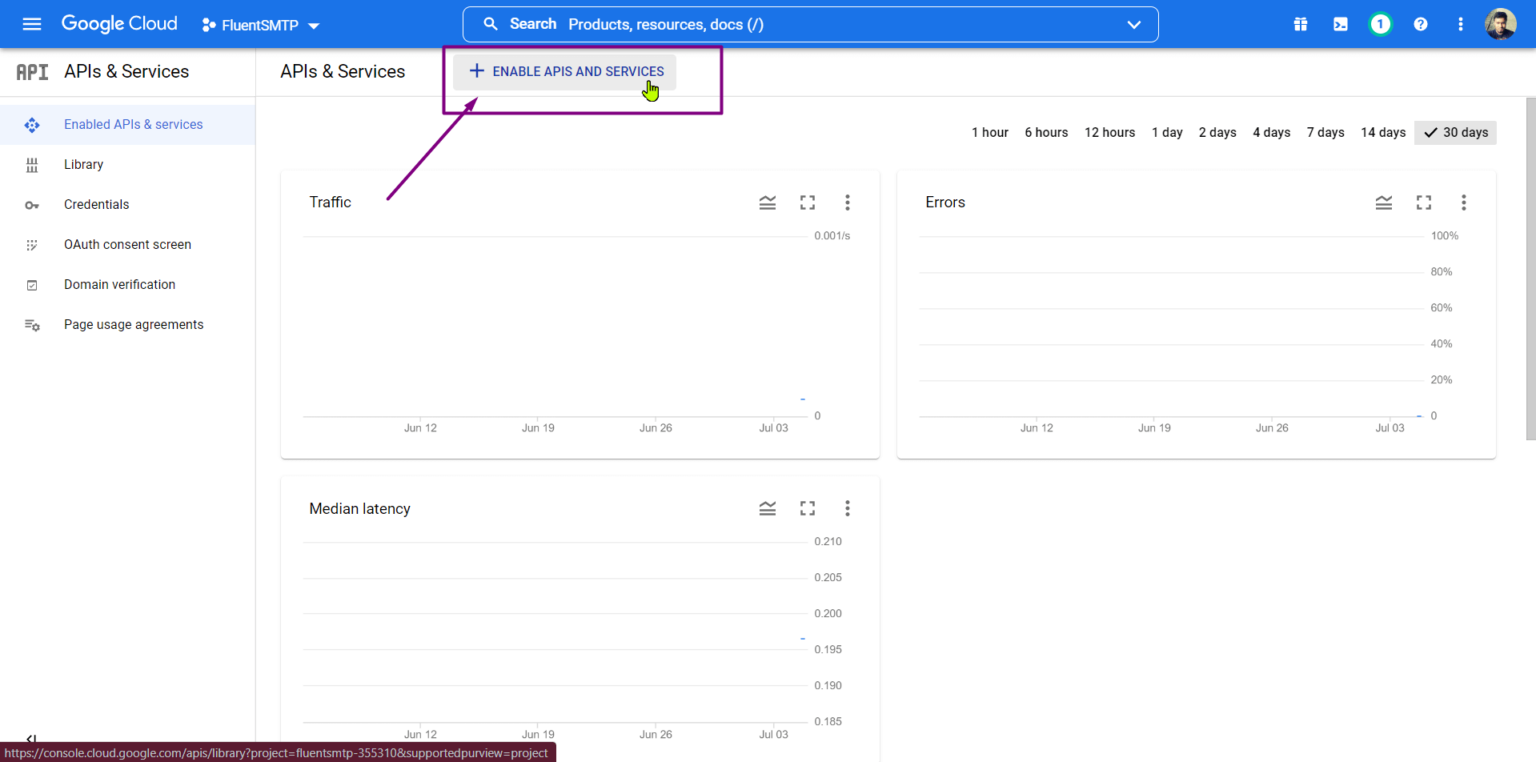
Task: Open the Help menu in the top bar
Action: [x=1420, y=23]
